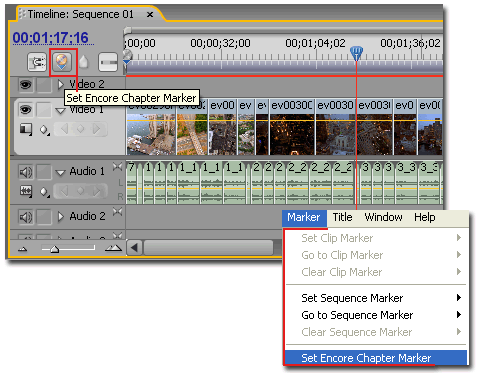479x373 pixels.
Task: Select the first audio clip labeled 7
Action: click(132, 183)
